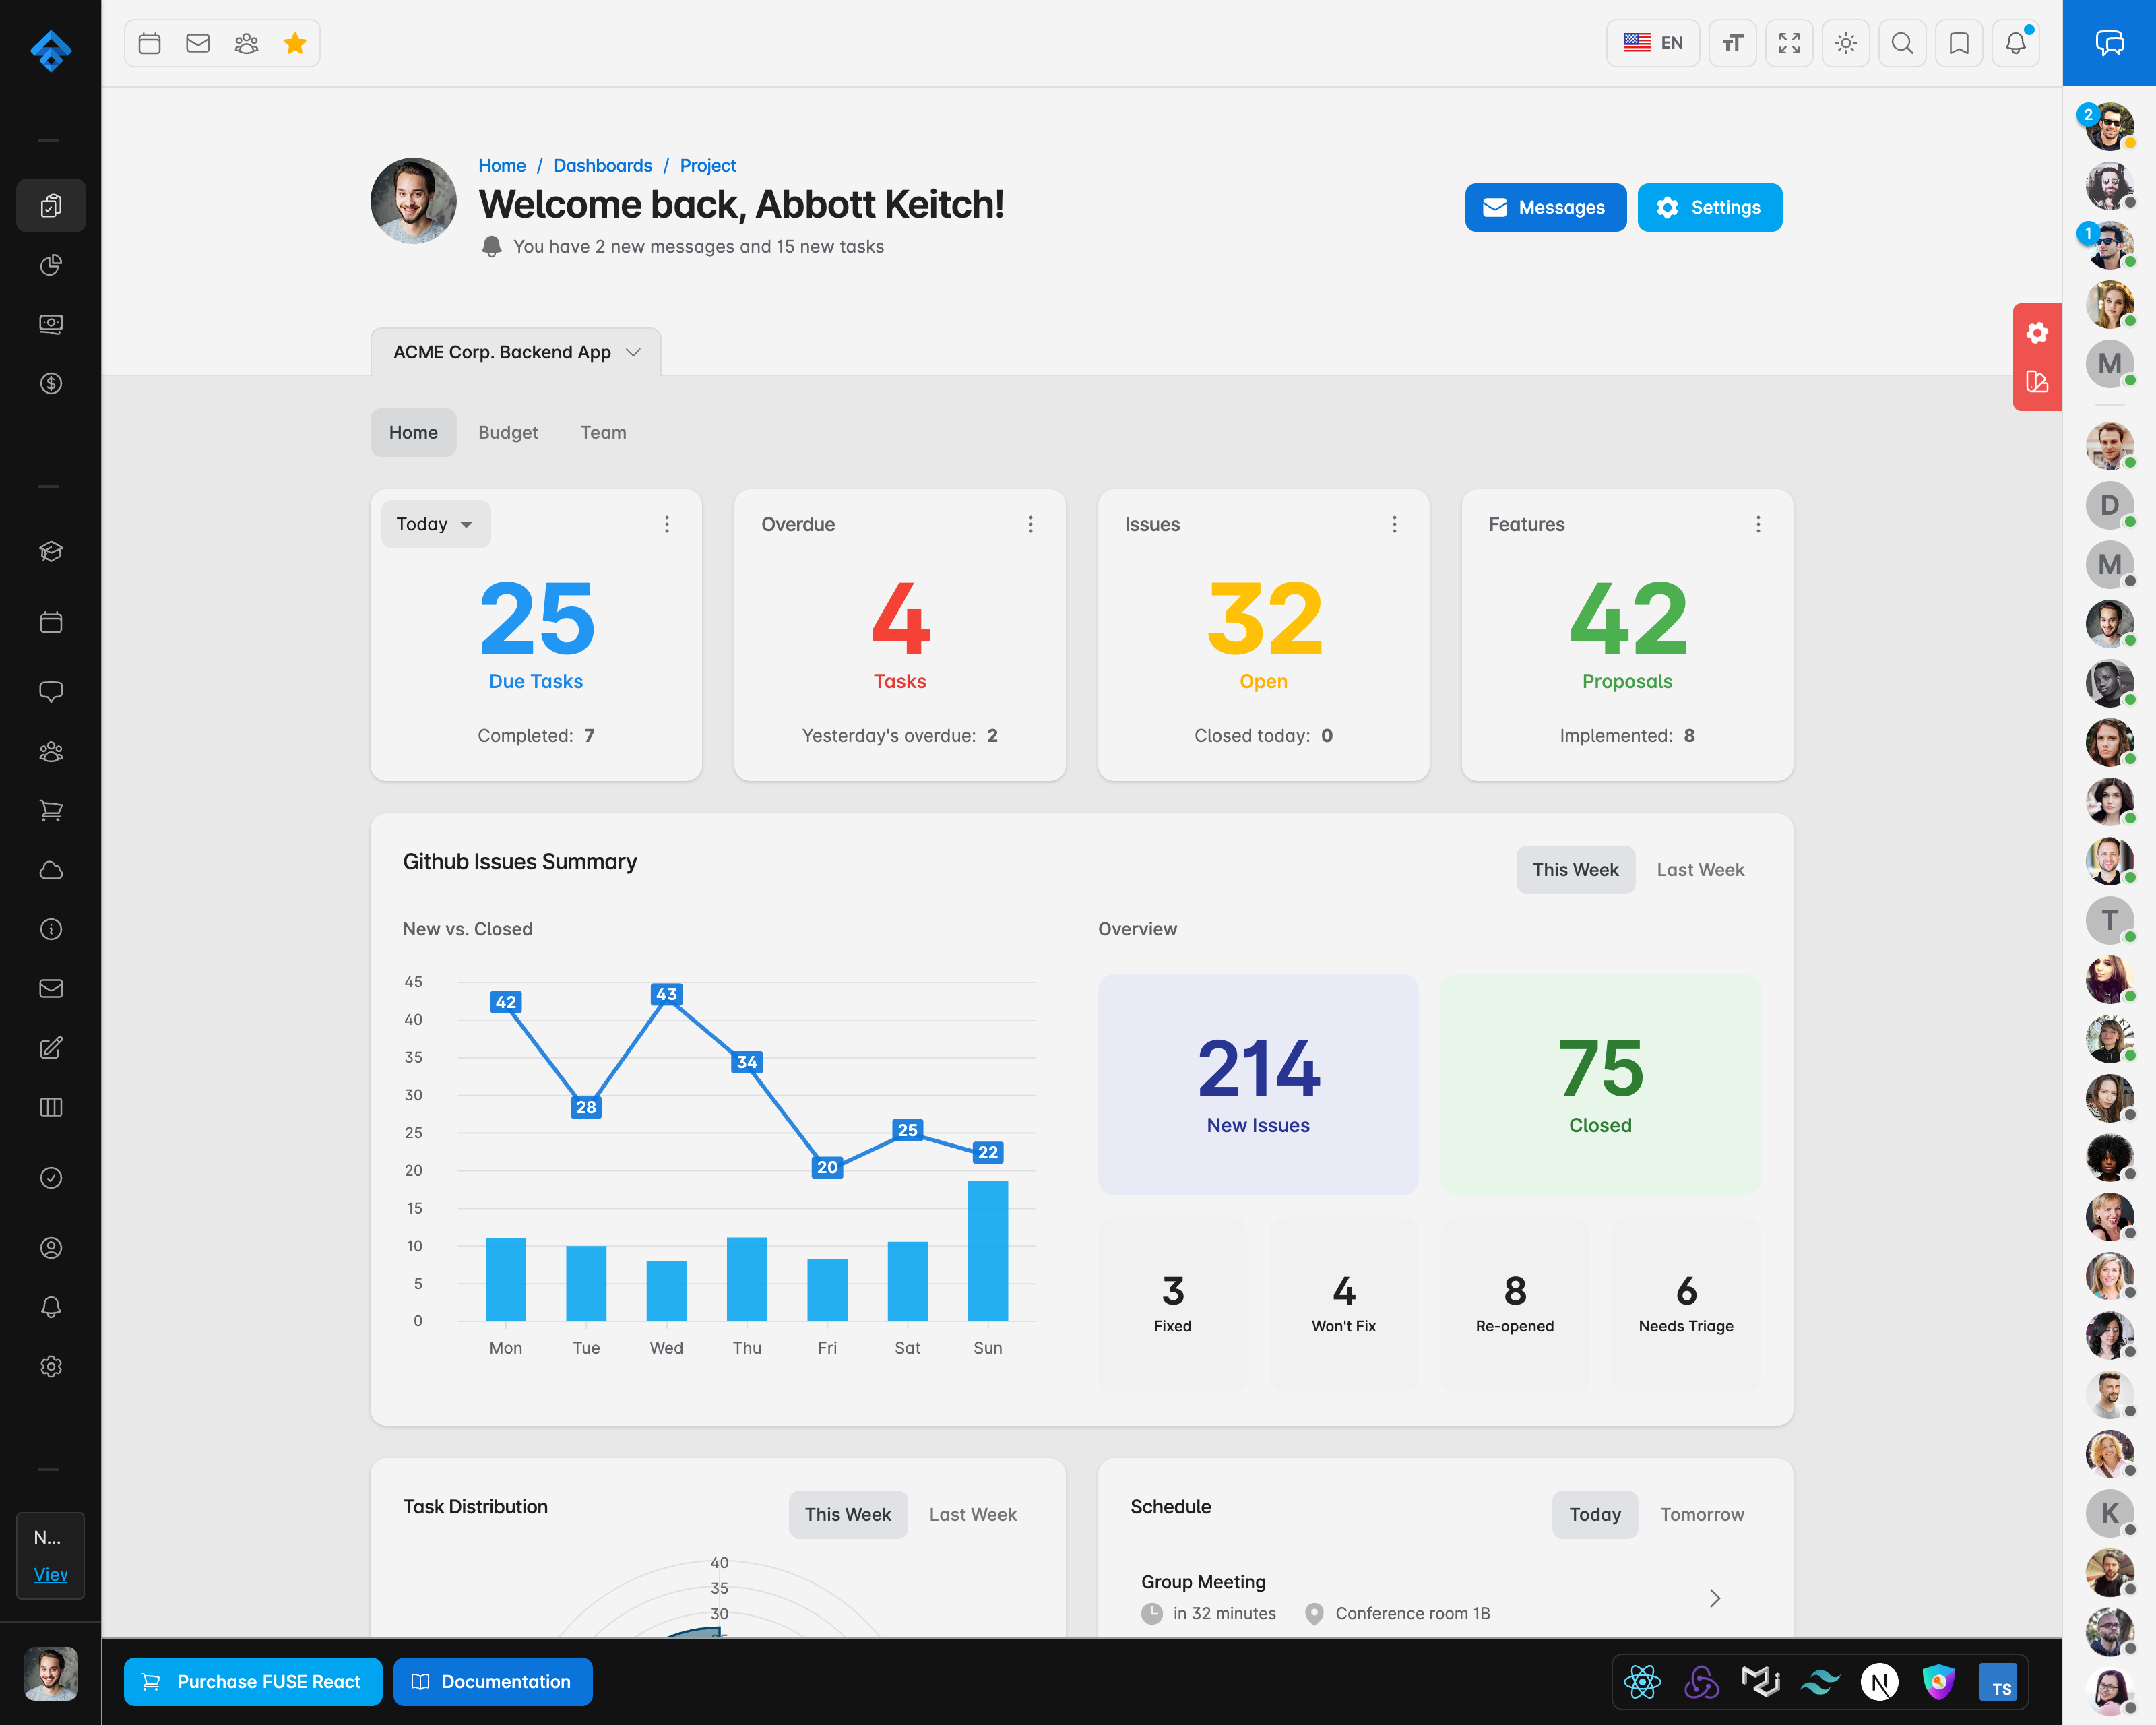The image size is (2156, 1725).
Task: Follow the Home breadcrumb link
Action: tap(501, 165)
